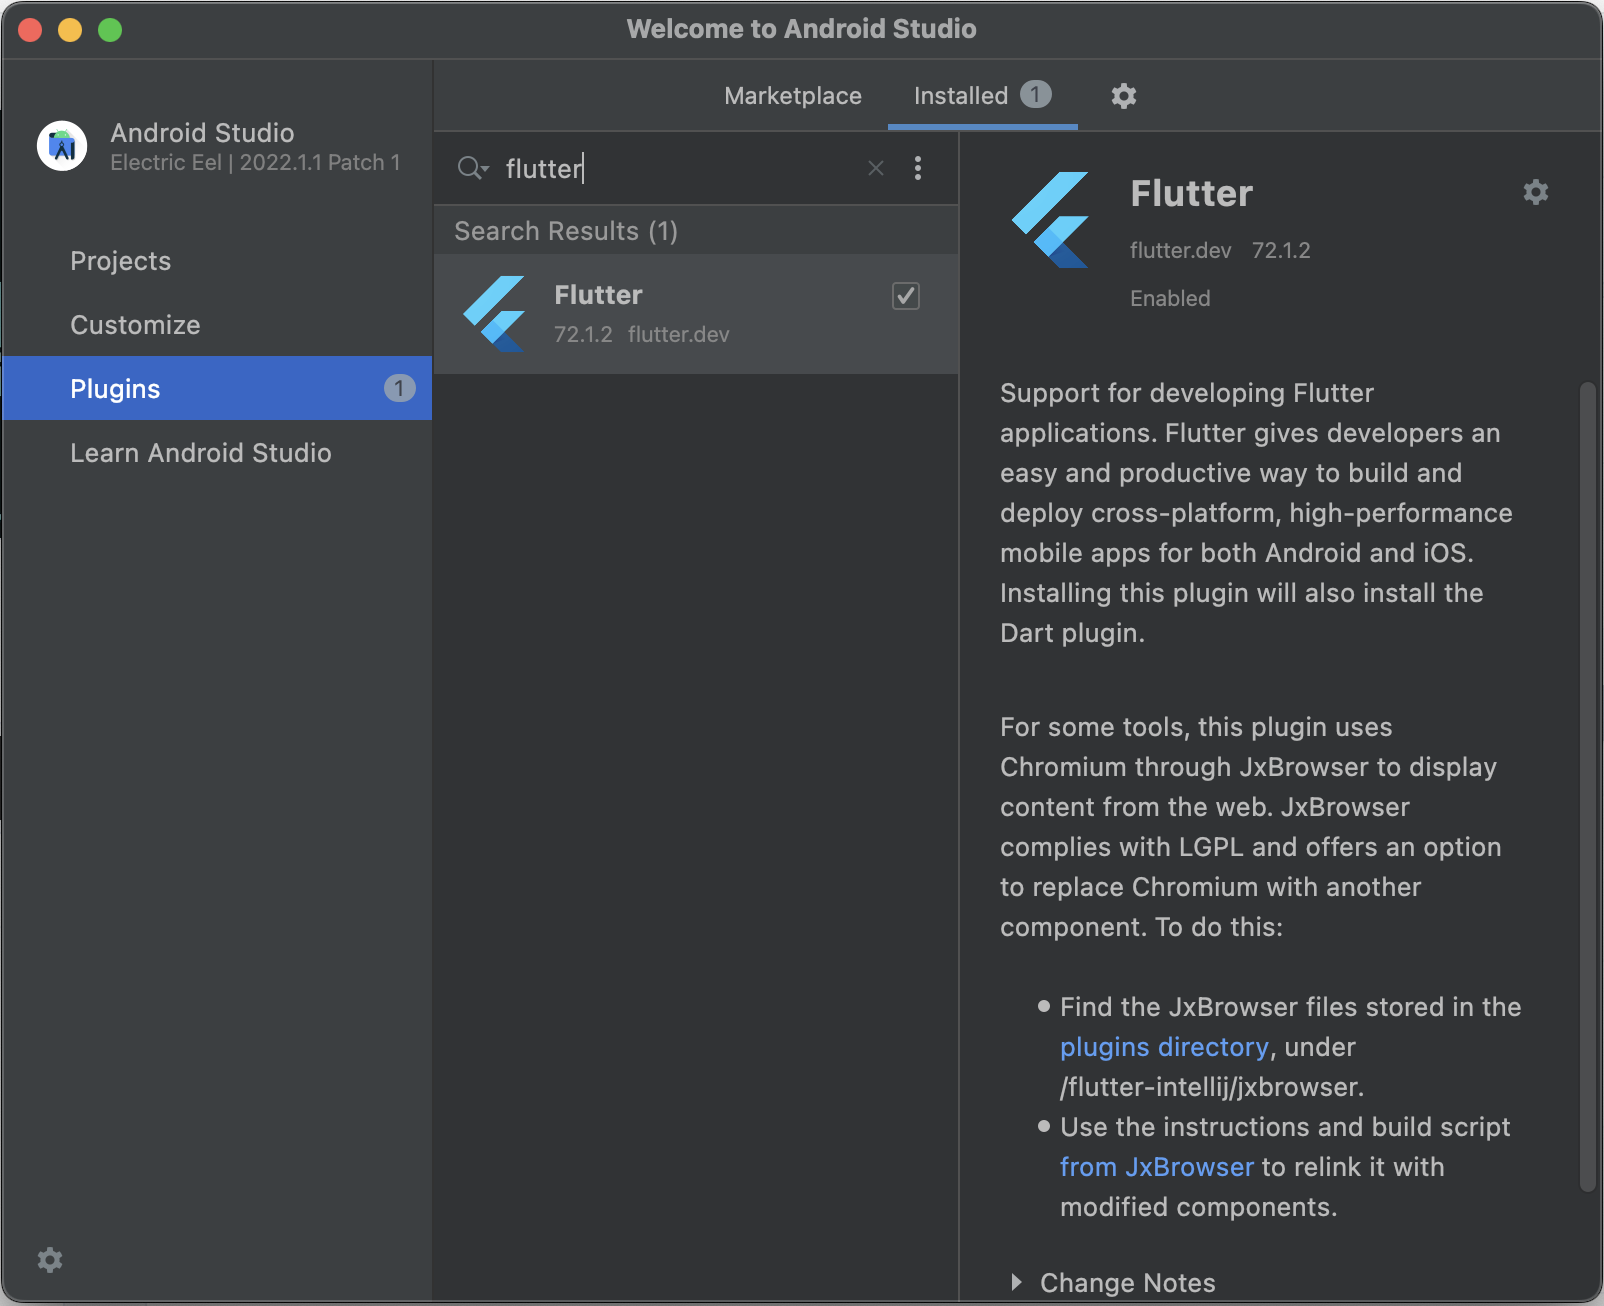
Task: Open the plugins gear settings menu
Action: pos(1124,96)
